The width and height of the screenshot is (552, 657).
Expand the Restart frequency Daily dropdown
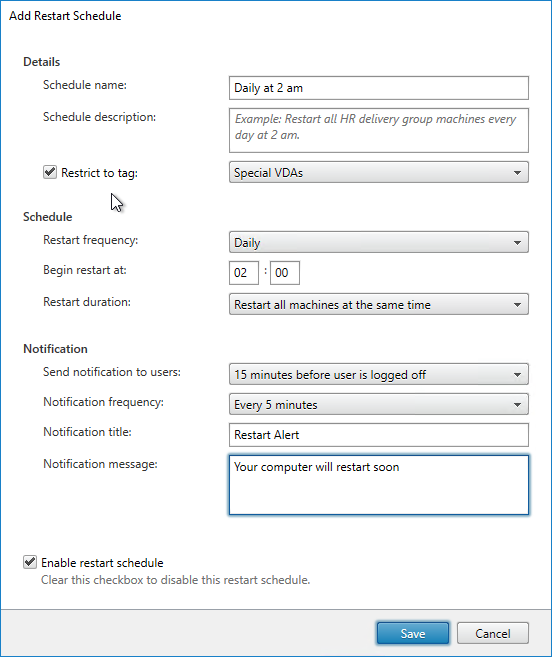click(378, 242)
